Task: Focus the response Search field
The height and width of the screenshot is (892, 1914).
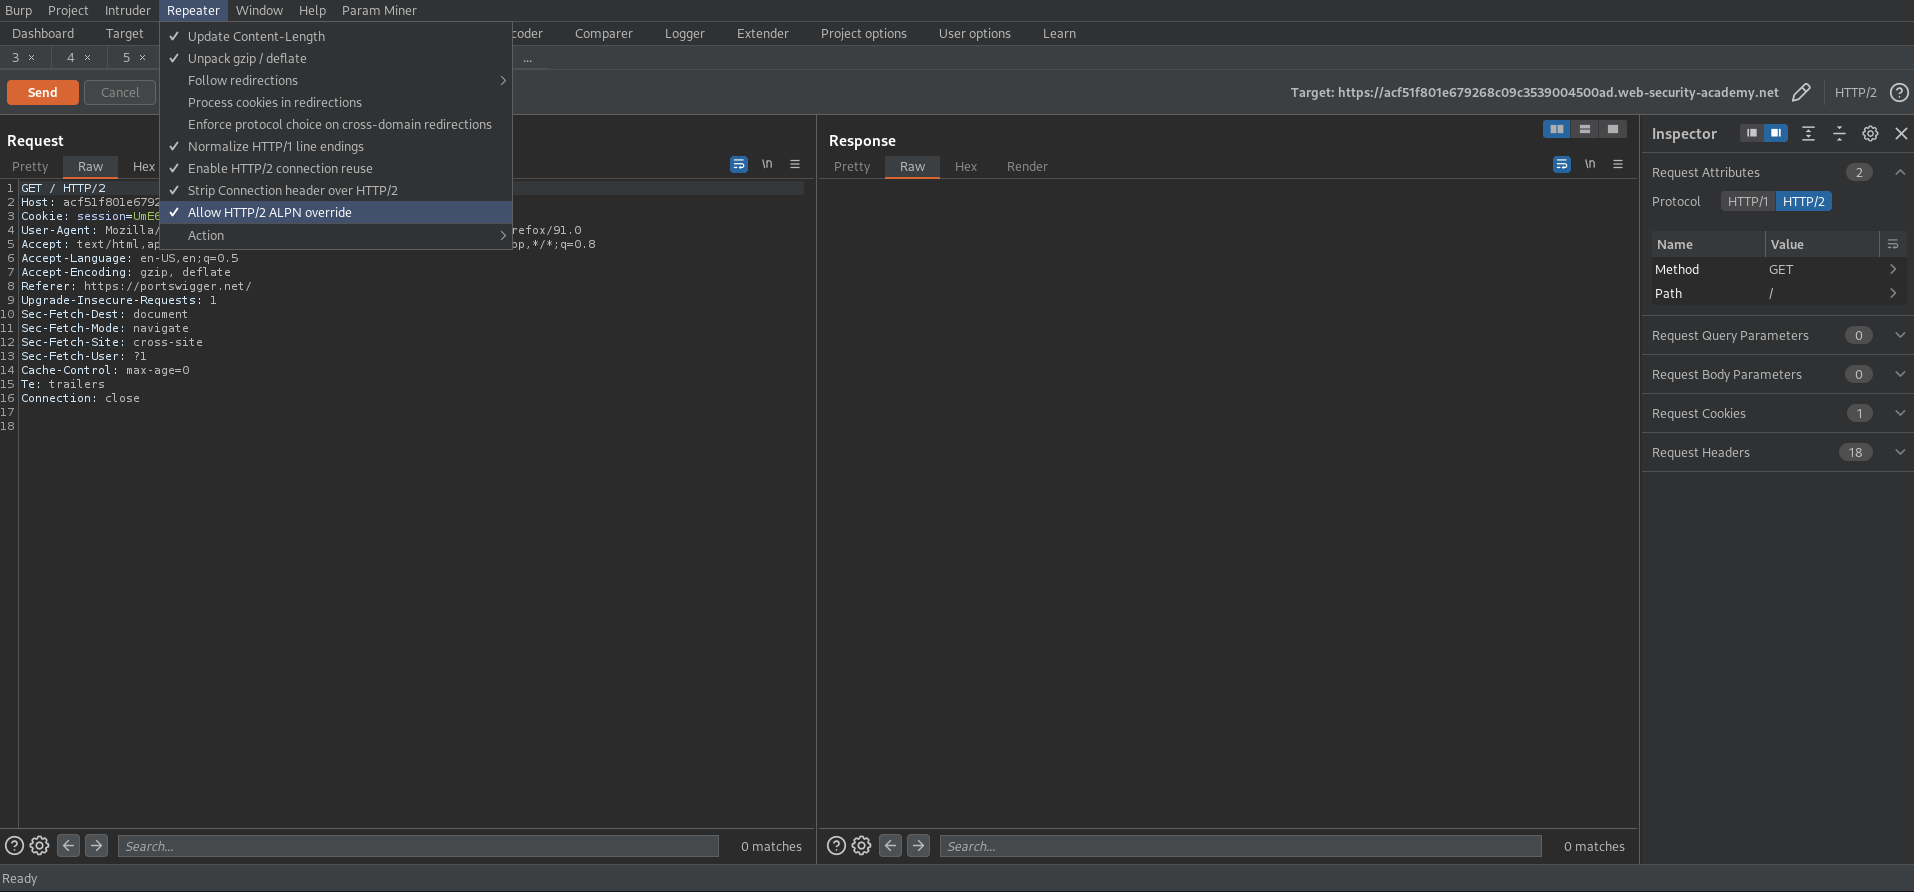Action: coord(1240,846)
